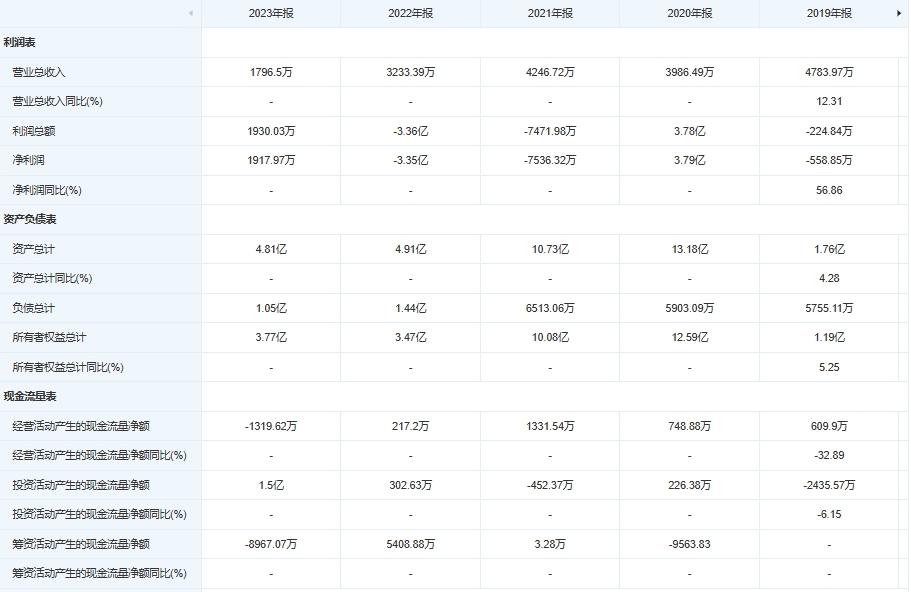Screen dimensions: 911x592
Task: Click the left scroll arrow in header
Action: tap(190, 13)
